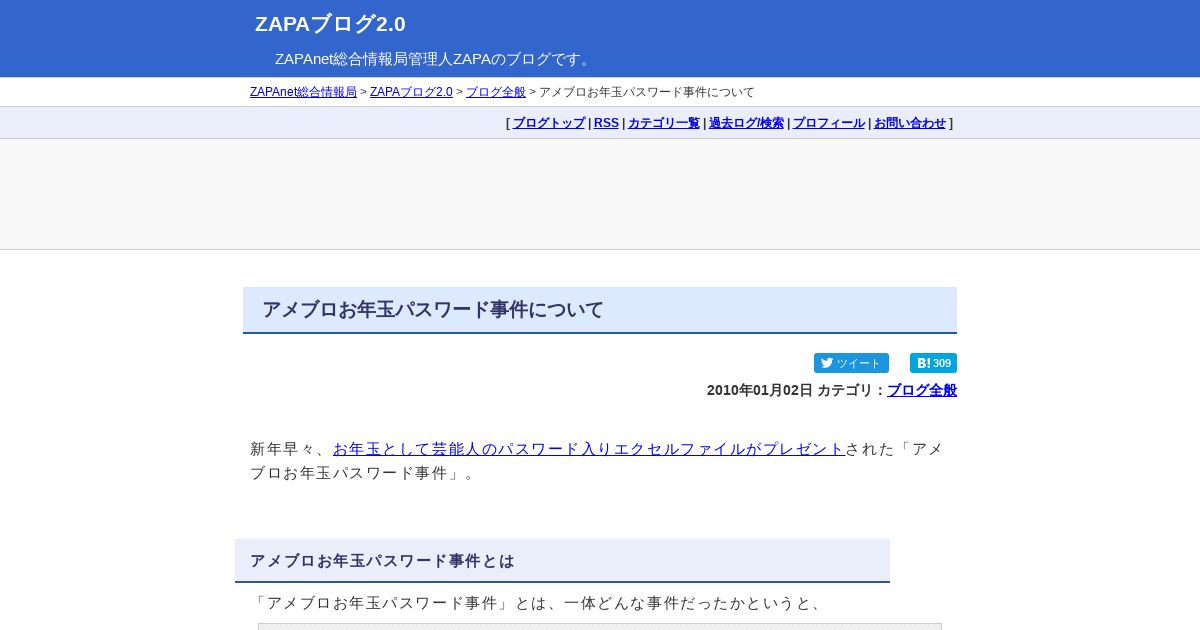Image resolution: width=1200 pixels, height=630 pixels.
Task: Click the Twitter ツイート share button
Action: pos(851,363)
